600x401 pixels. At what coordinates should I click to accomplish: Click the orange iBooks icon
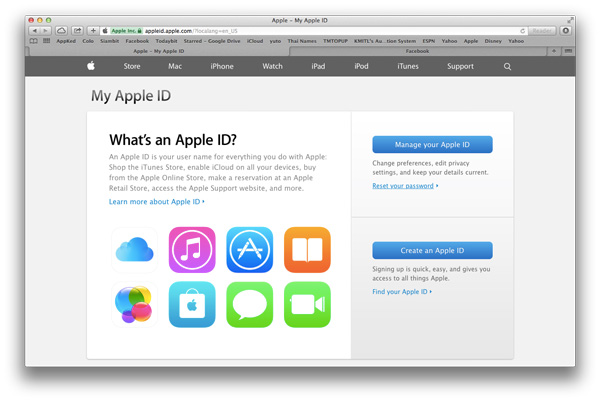[x=307, y=250]
